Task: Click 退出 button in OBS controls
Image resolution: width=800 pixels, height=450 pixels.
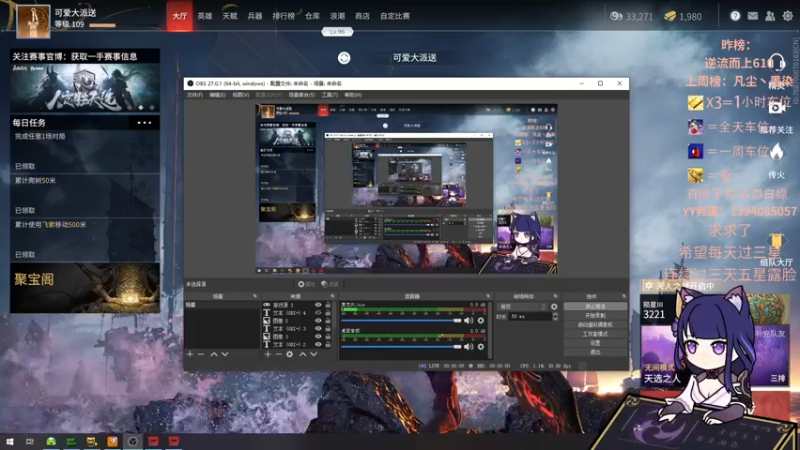Action: pos(595,352)
